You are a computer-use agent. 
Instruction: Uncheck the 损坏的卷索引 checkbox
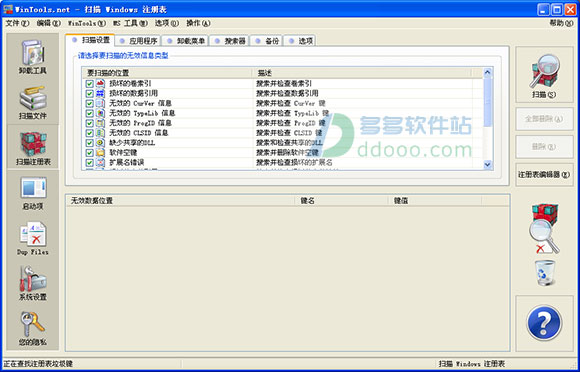pyautogui.click(x=89, y=84)
